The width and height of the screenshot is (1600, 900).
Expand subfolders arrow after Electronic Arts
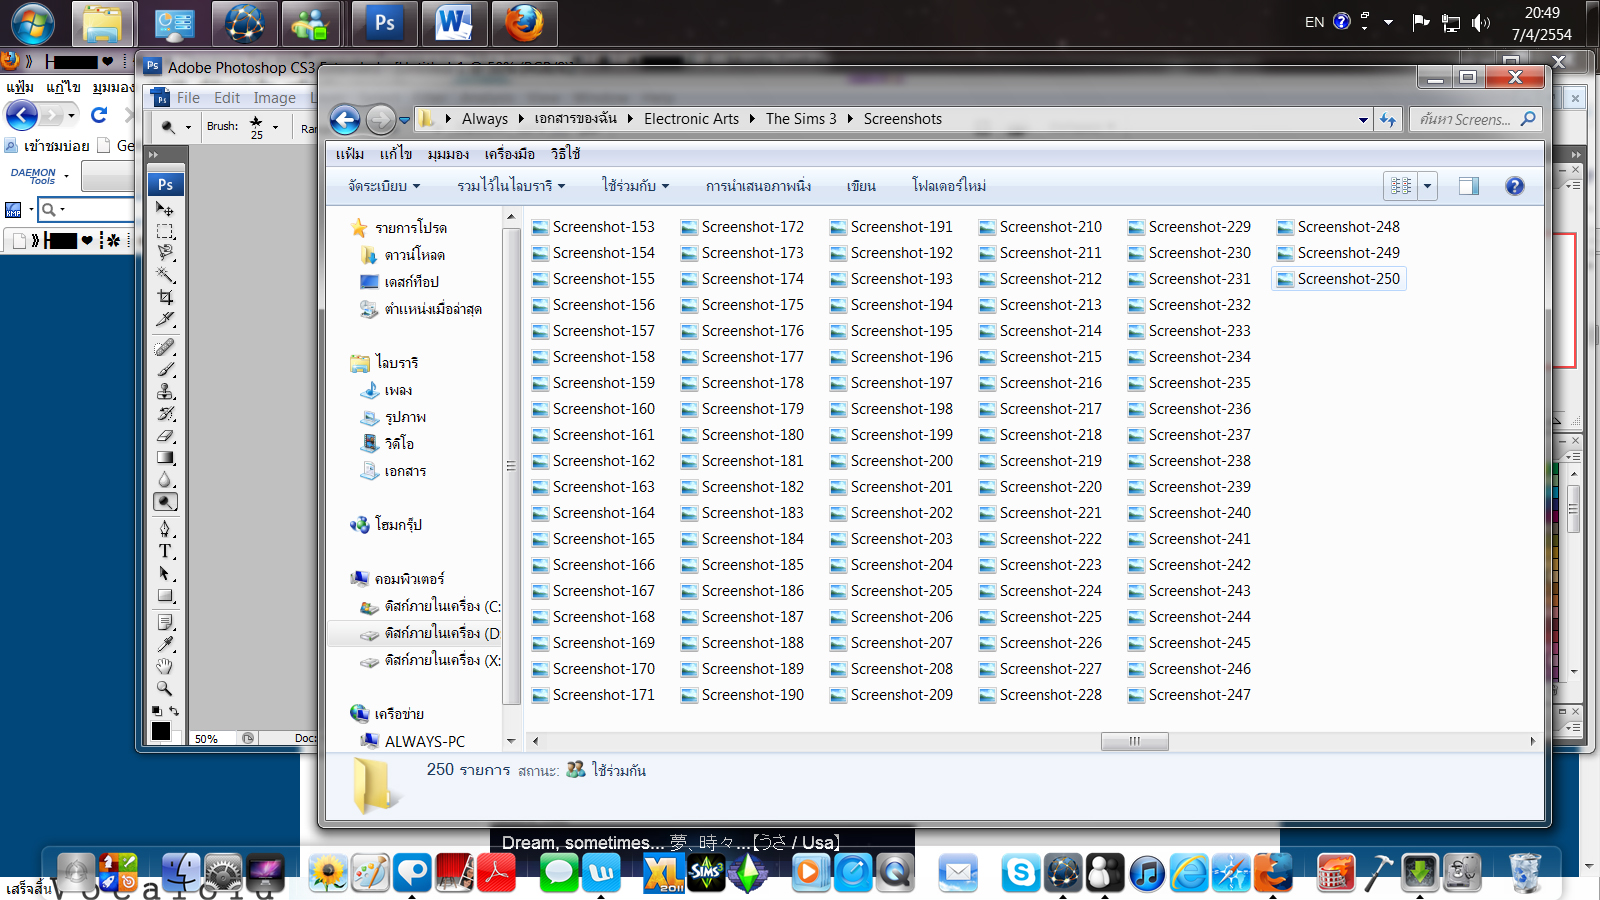pyautogui.click(x=752, y=119)
